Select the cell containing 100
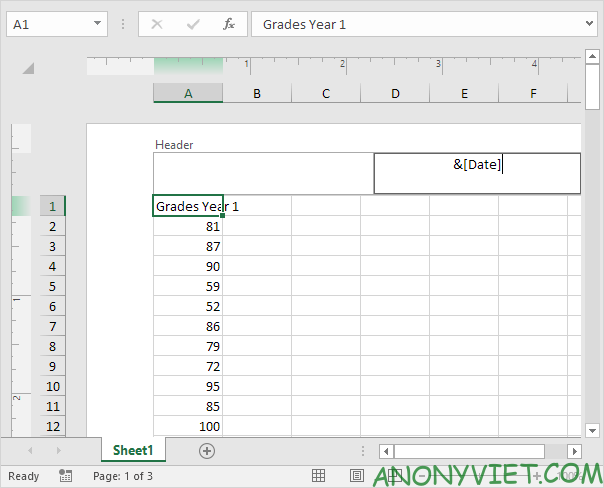 tap(188, 426)
